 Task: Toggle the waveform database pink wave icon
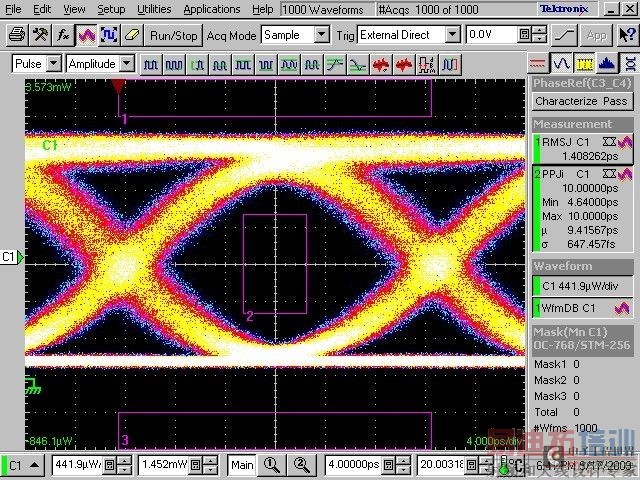86,36
